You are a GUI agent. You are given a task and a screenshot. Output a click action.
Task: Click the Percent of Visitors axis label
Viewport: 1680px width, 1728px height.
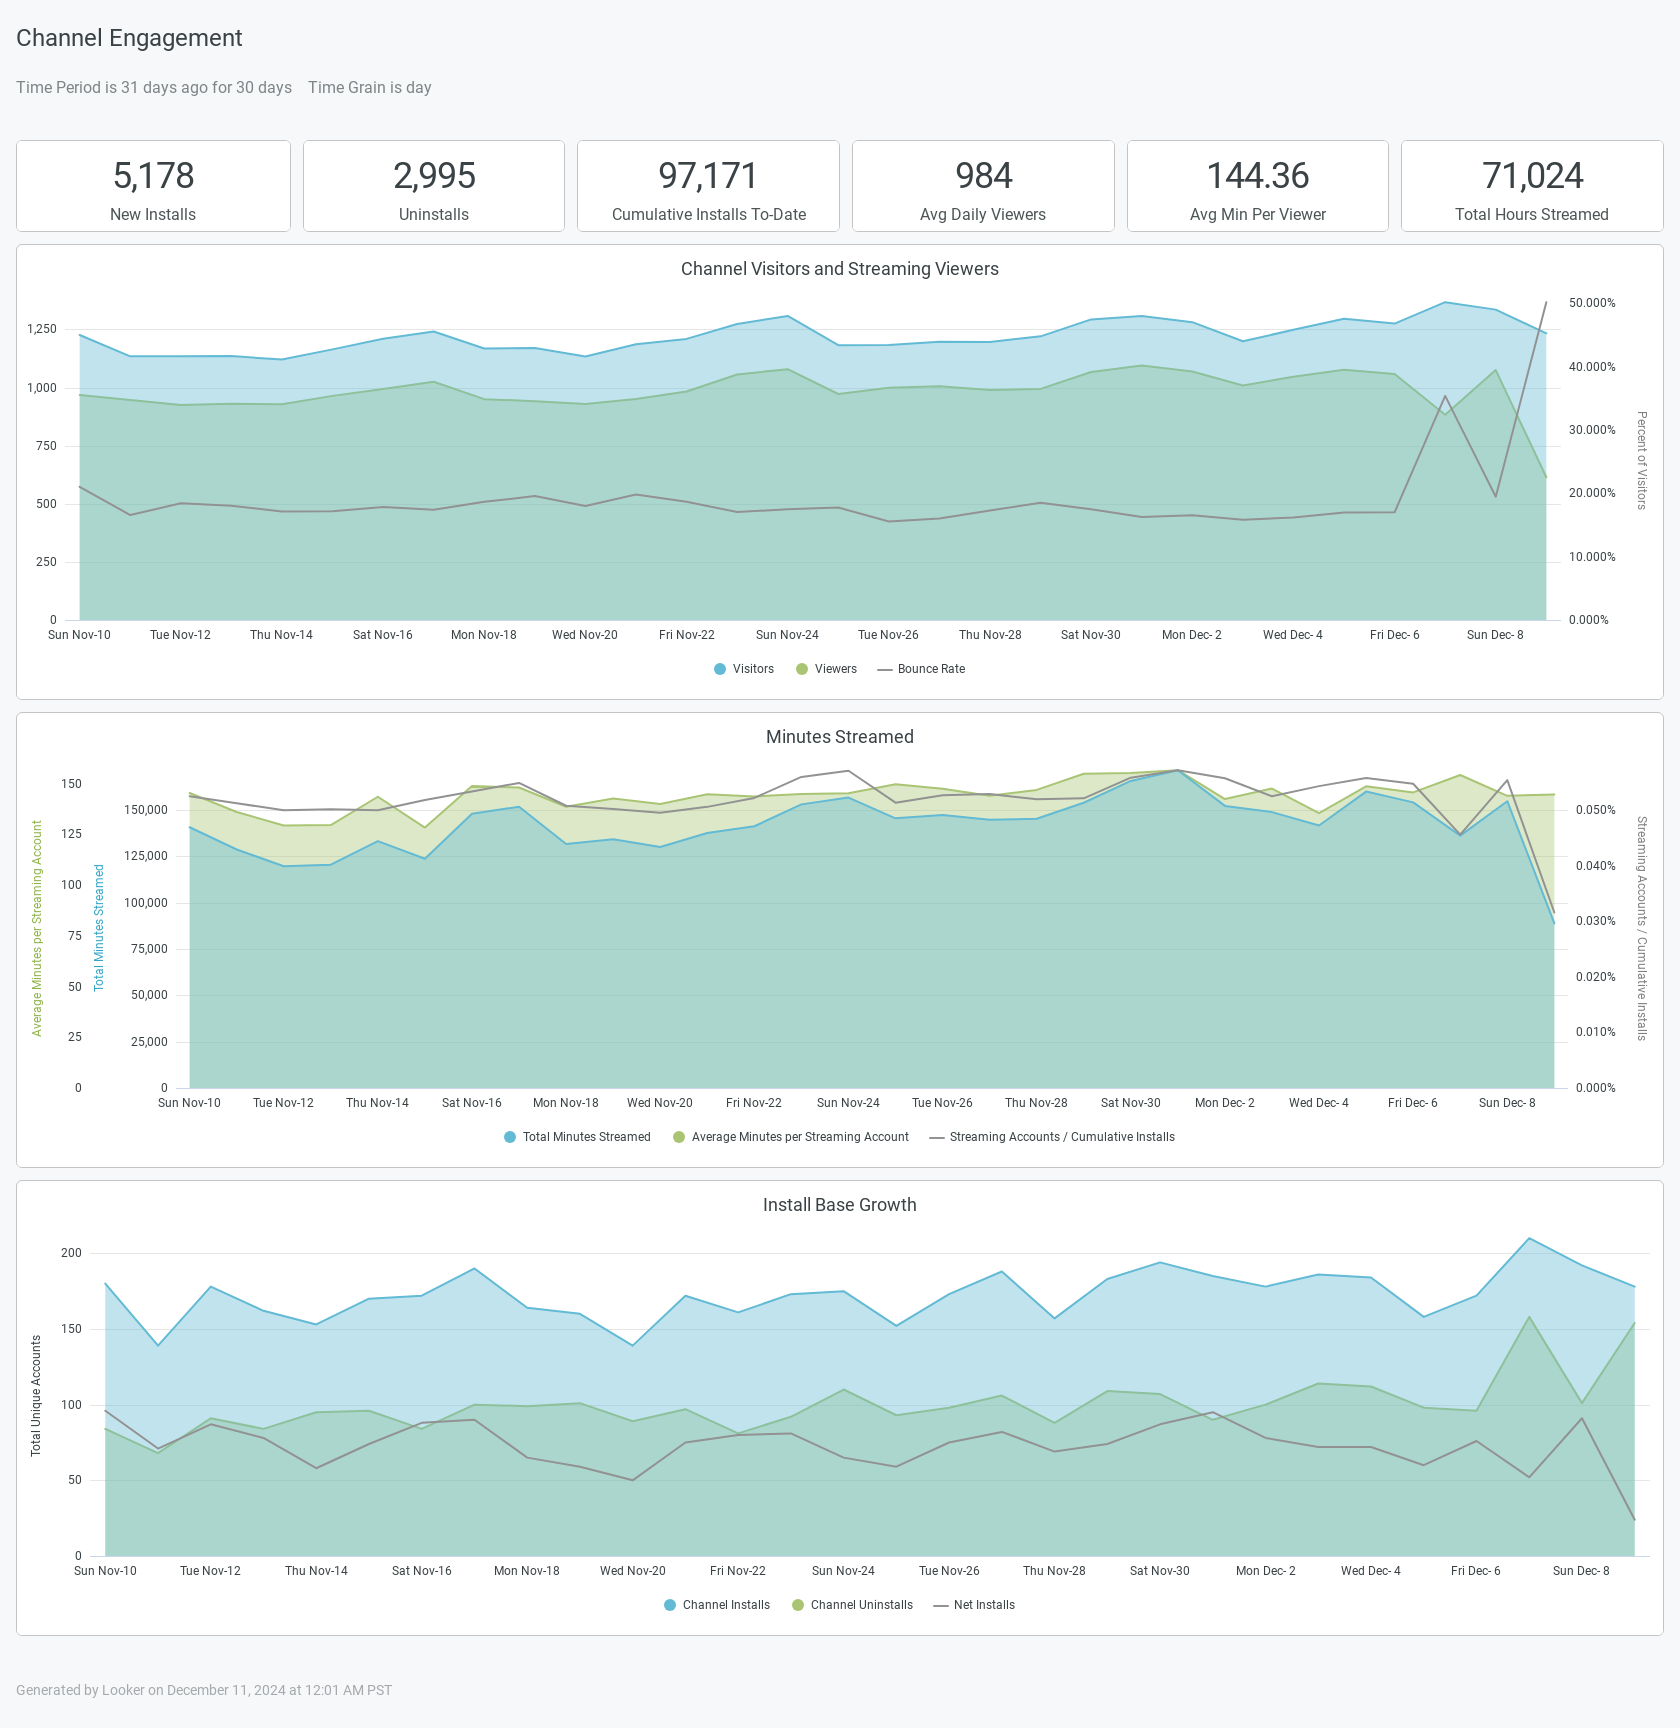click(x=1641, y=460)
